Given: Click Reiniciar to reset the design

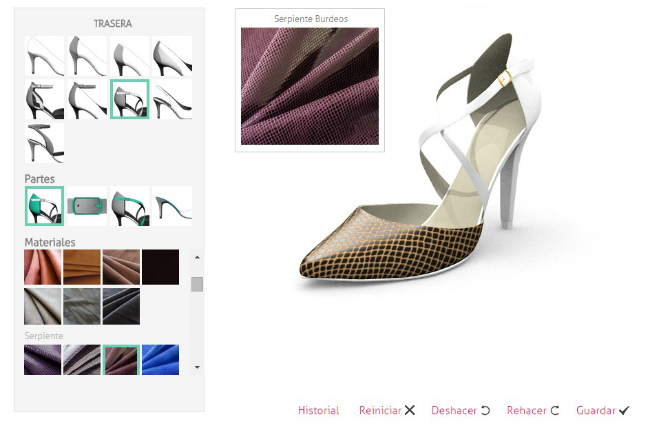Looking at the screenshot, I should (386, 410).
